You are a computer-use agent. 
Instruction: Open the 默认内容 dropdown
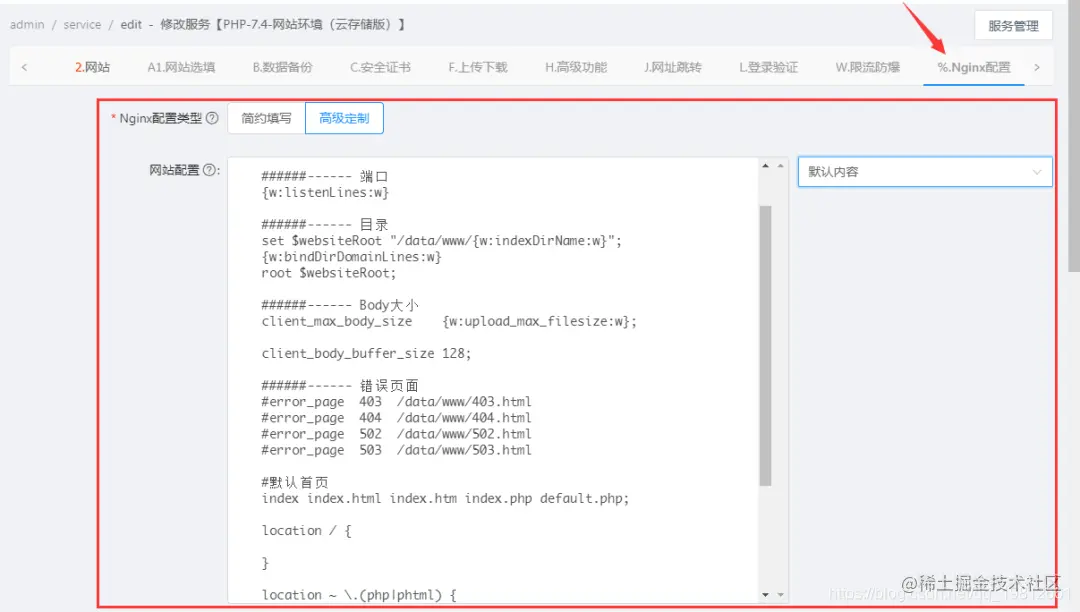coord(923,171)
